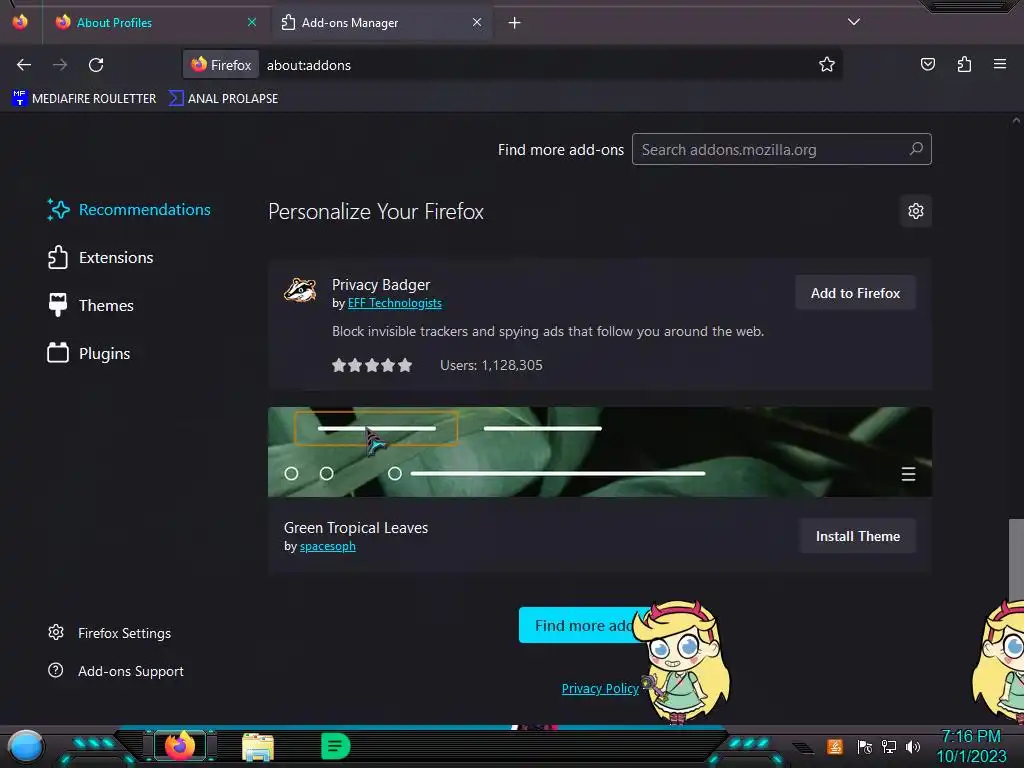This screenshot has width=1024, height=768.
Task: Open the Start orb on the taskbar
Action: coord(25,746)
